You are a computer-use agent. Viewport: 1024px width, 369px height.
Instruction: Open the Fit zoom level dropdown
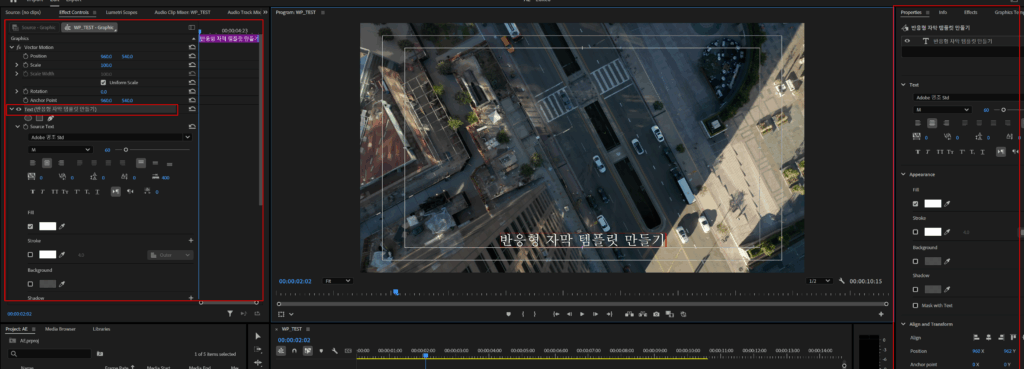click(x=338, y=281)
